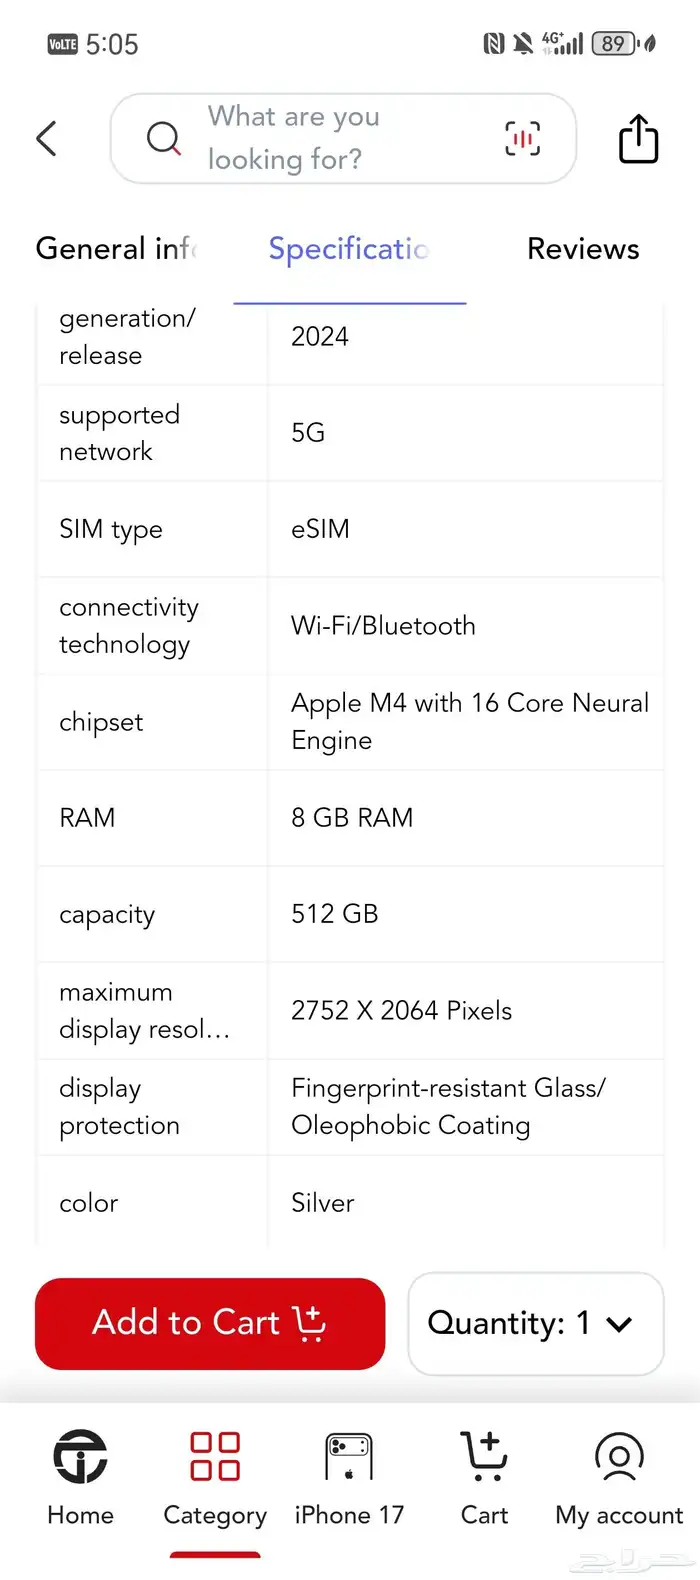Tap the search input field
The height and width of the screenshot is (1580, 700).
pyautogui.click(x=340, y=138)
